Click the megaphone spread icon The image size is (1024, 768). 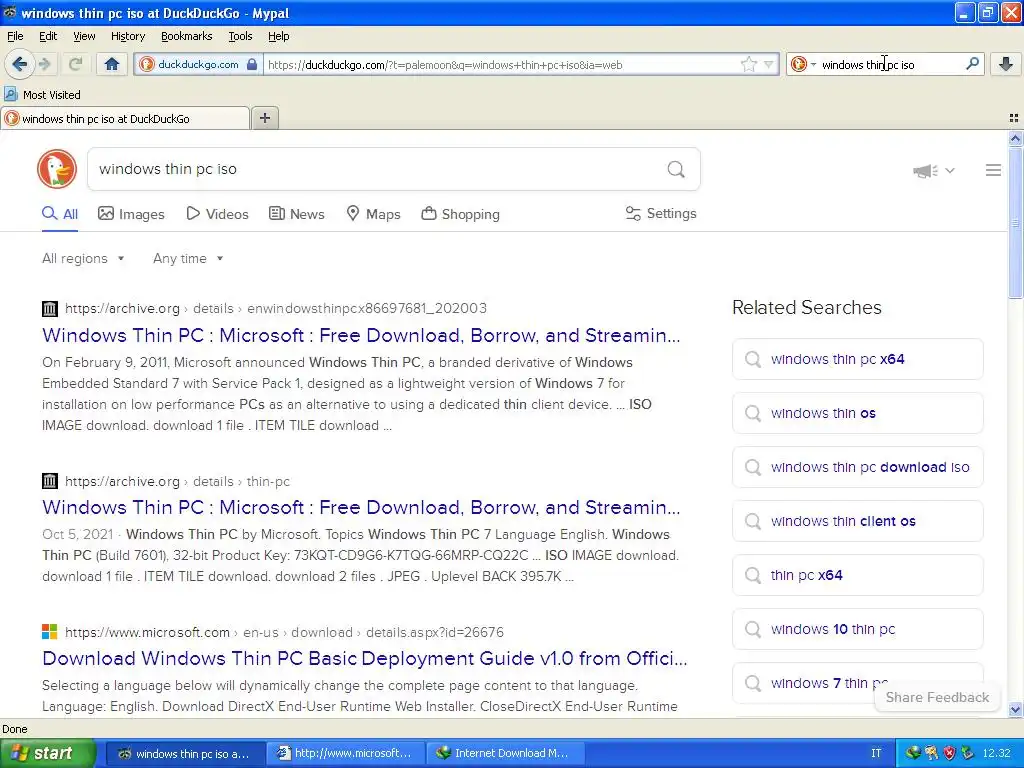pos(925,170)
